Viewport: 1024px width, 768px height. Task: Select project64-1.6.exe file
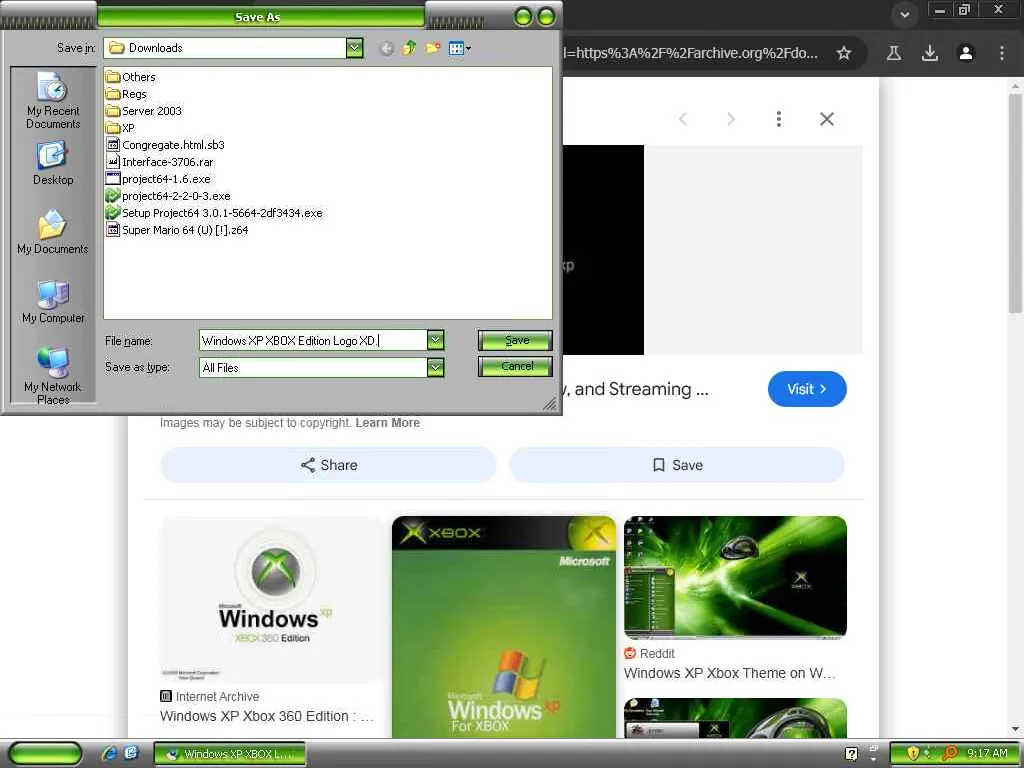tap(158, 179)
